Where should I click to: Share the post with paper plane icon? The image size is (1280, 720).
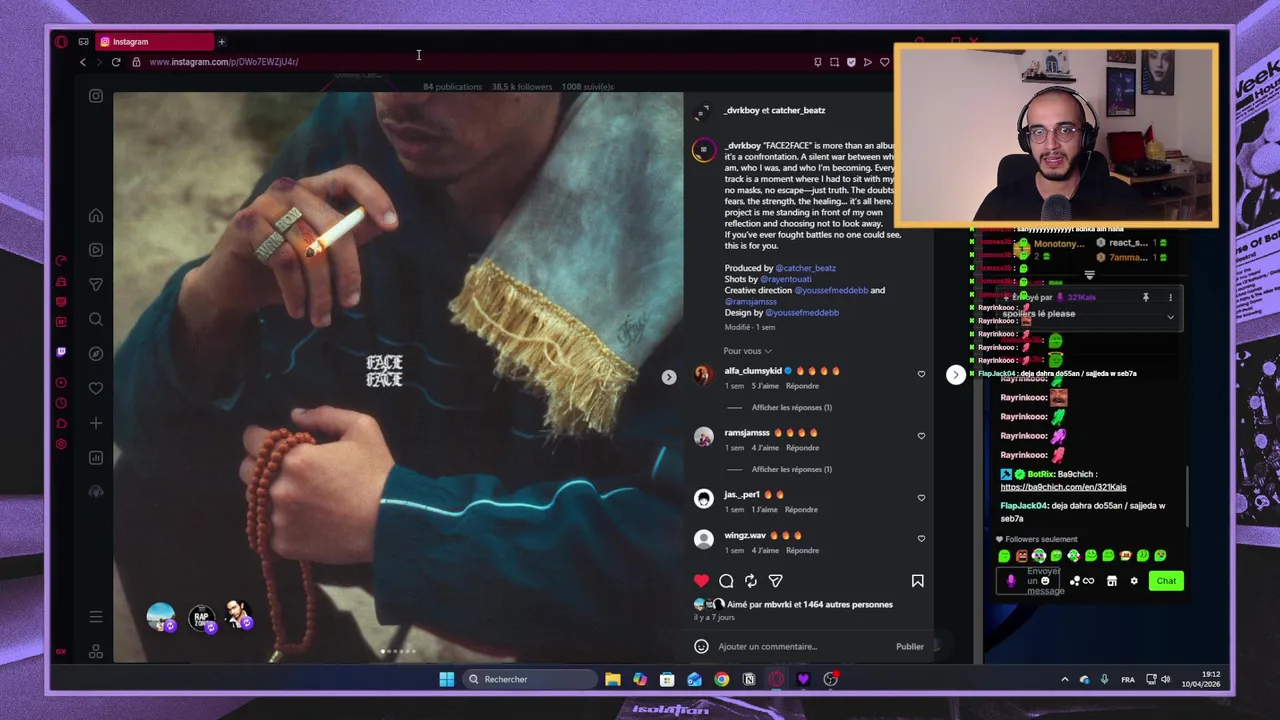click(x=775, y=581)
